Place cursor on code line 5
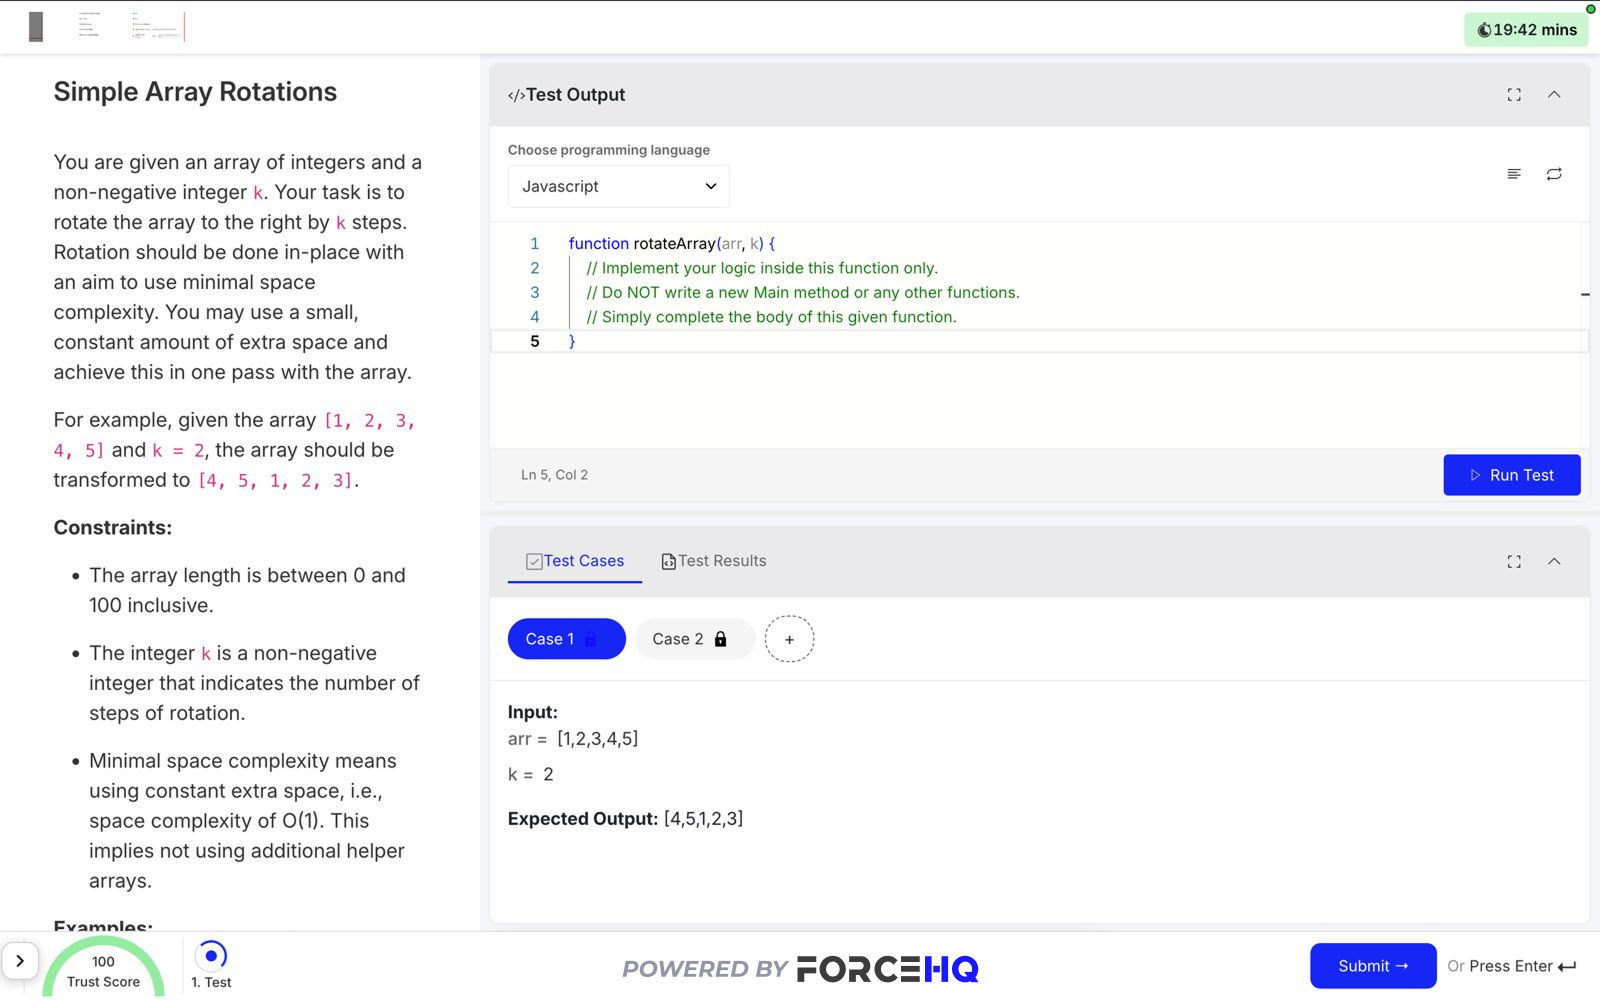Screen dimensions: 1600x1000 click(x=1040, y=341)
